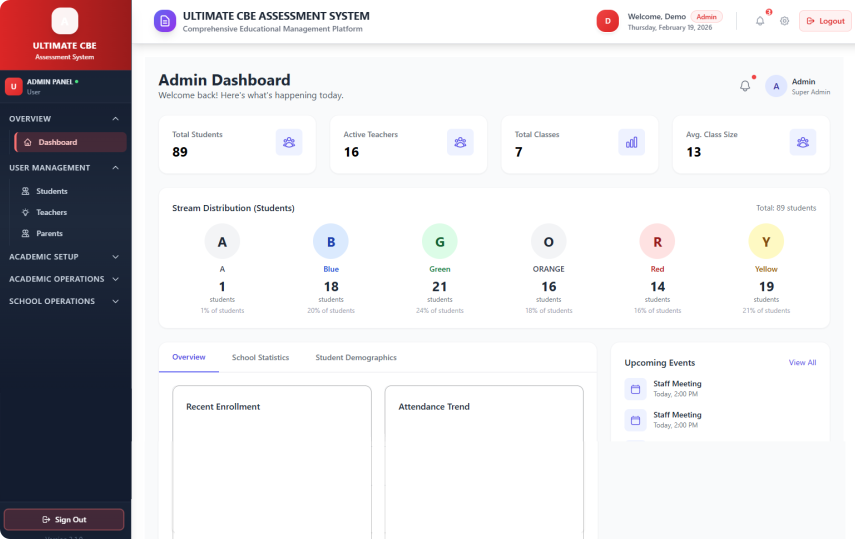Expand the School Operations section
Screen dimensions: 855x539
(x=115, y=301)
